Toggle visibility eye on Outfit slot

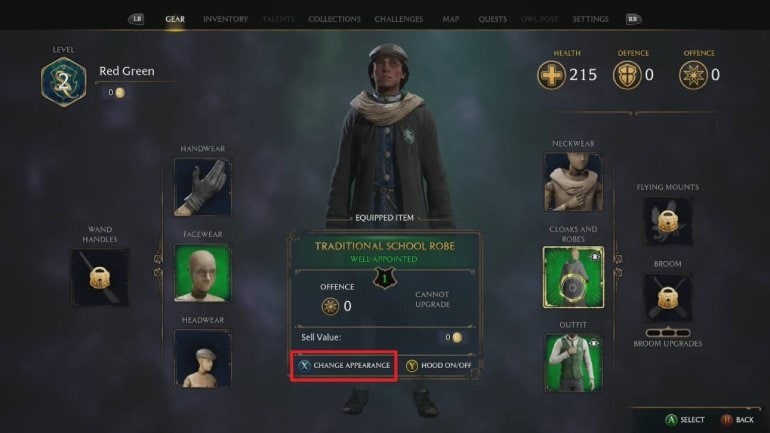pyautogui.click(x=594, y=343)
